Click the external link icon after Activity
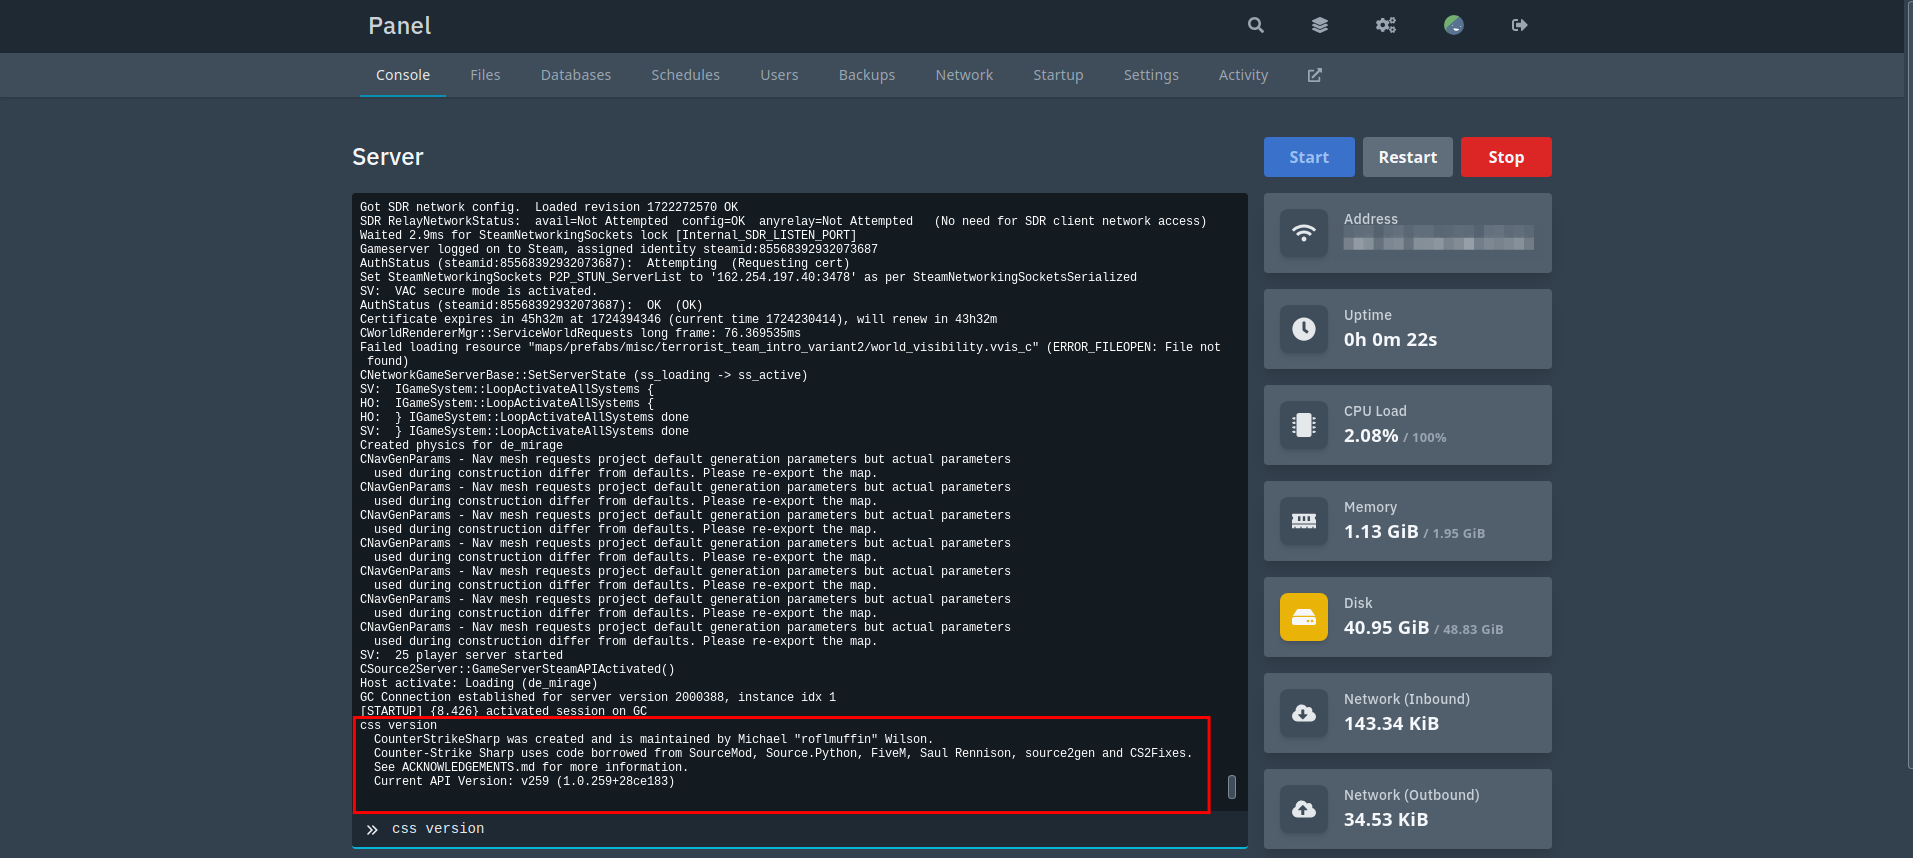Image resolution: width=1913 pixels, height=858 pixels. click(x=1315, y=75)
